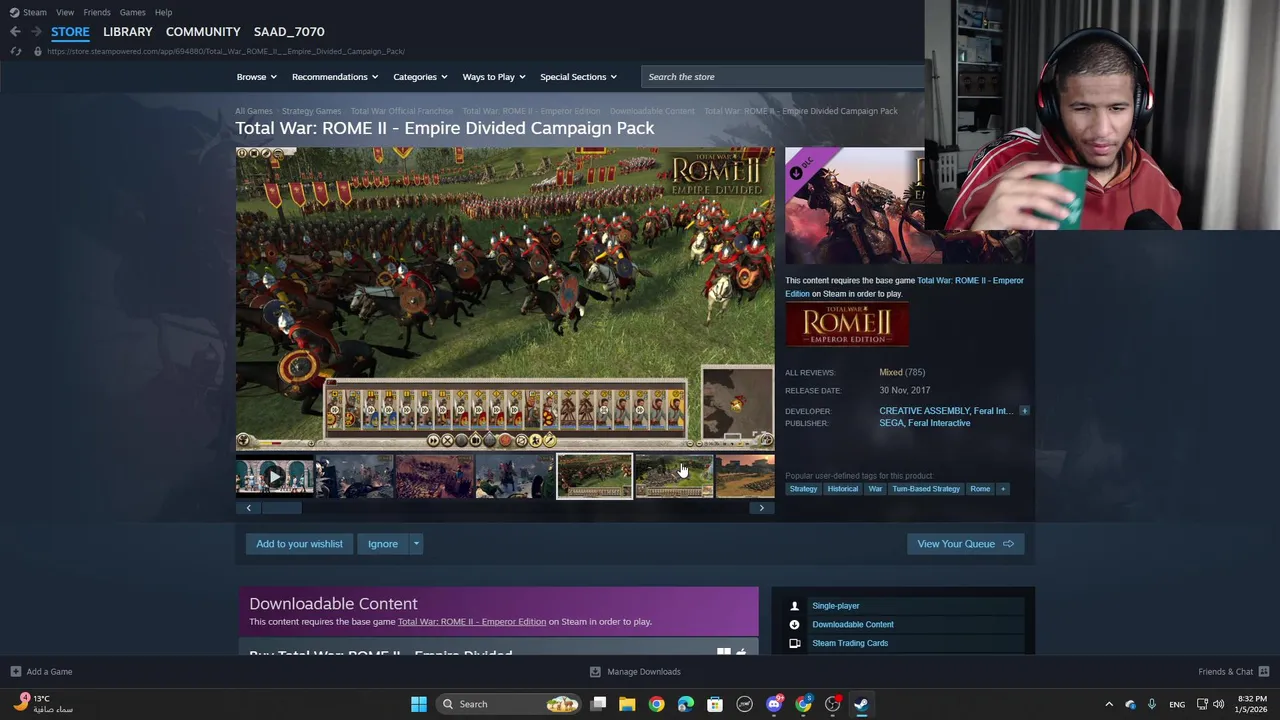Click the Ignore button
The image size is (1280, 720).
coord(383,544)
